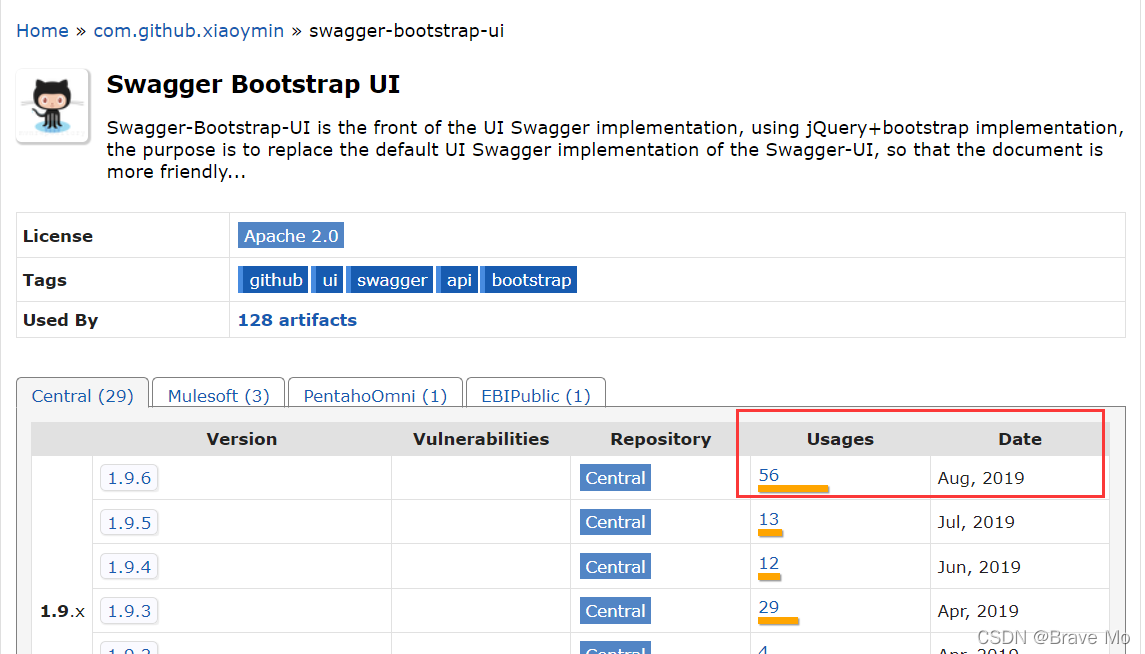Click the swagger-bootstrap-ui breadcrumb text

407,31
